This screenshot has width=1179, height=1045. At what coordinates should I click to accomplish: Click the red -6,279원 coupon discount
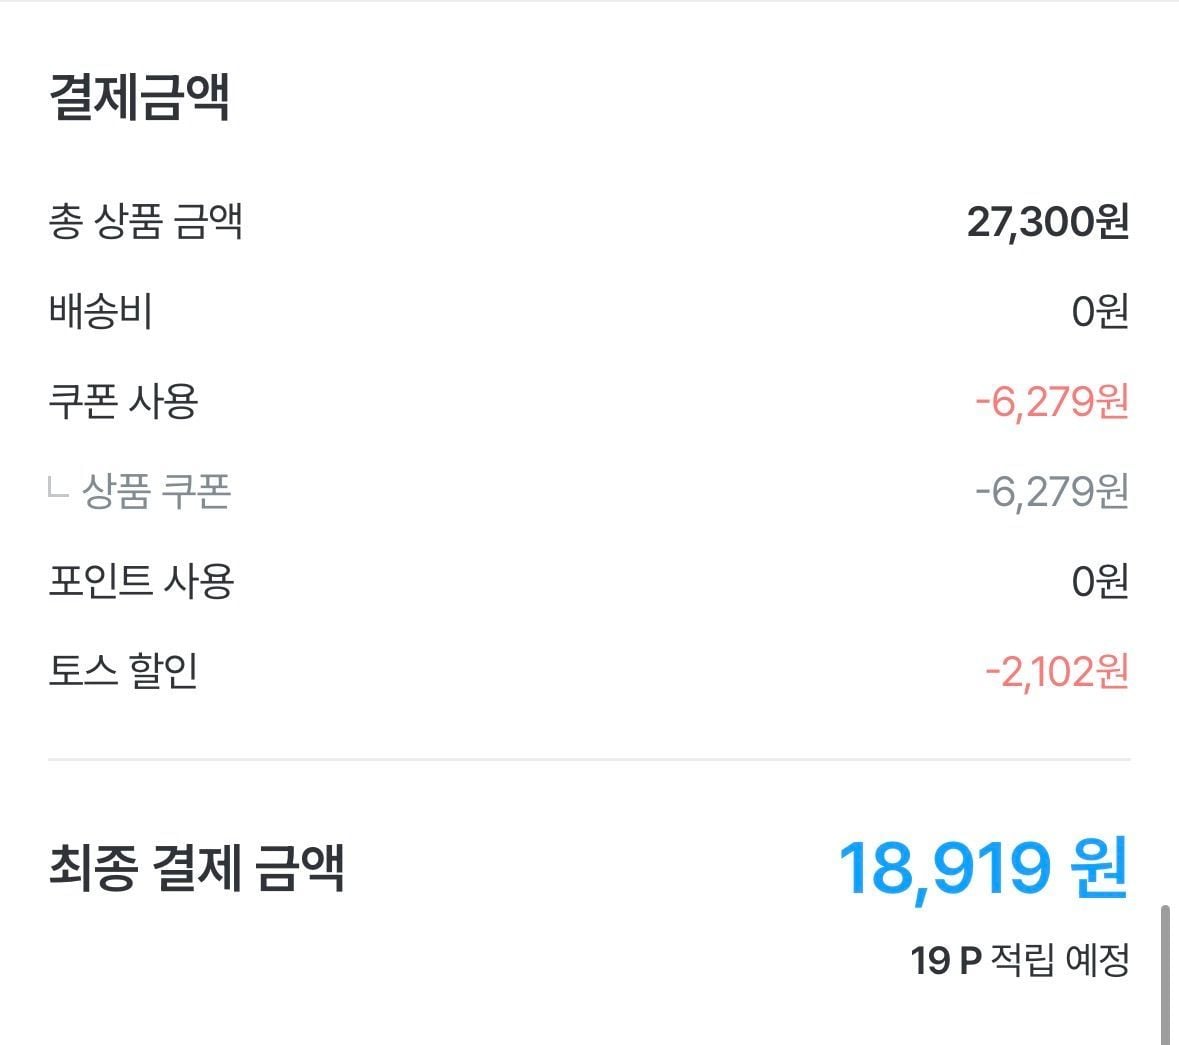tap(1051, 401)
